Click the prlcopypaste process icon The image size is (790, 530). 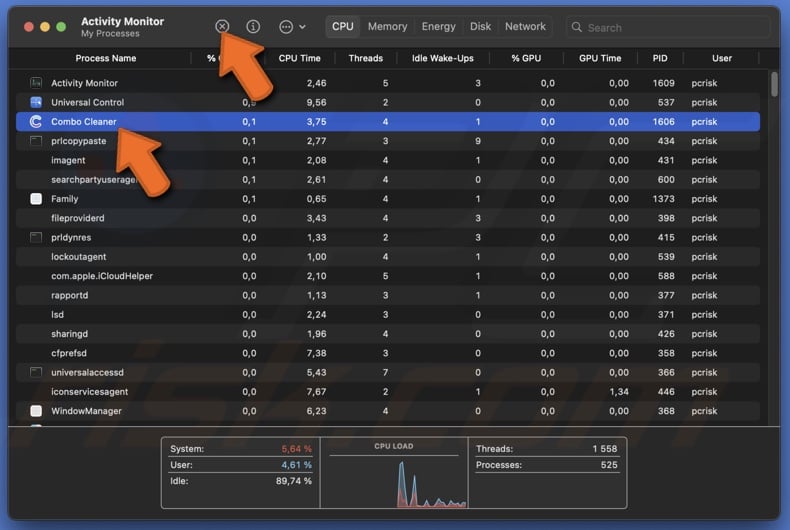tap(36, 141)
